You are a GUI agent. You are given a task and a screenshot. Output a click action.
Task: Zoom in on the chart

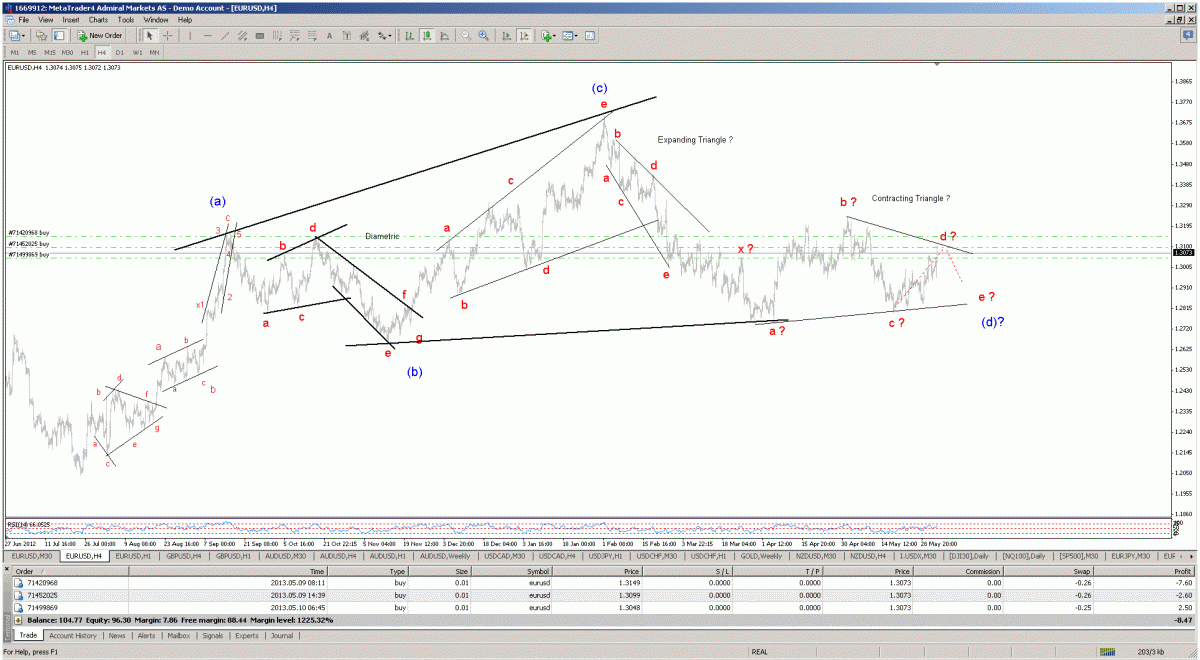pos(483,35)
